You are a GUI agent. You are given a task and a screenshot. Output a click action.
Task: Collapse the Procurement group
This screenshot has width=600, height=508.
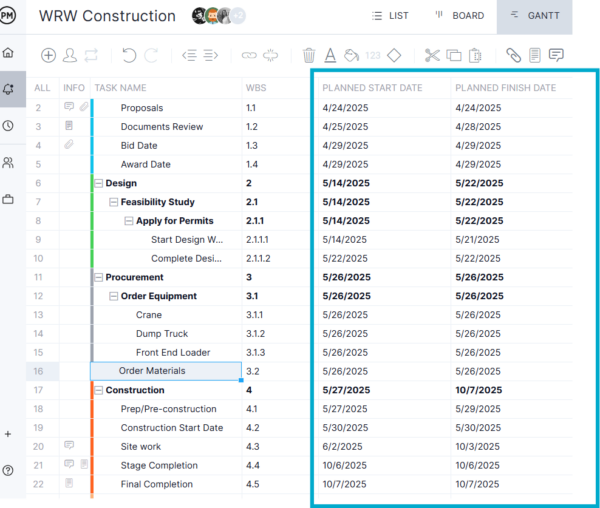99,277
